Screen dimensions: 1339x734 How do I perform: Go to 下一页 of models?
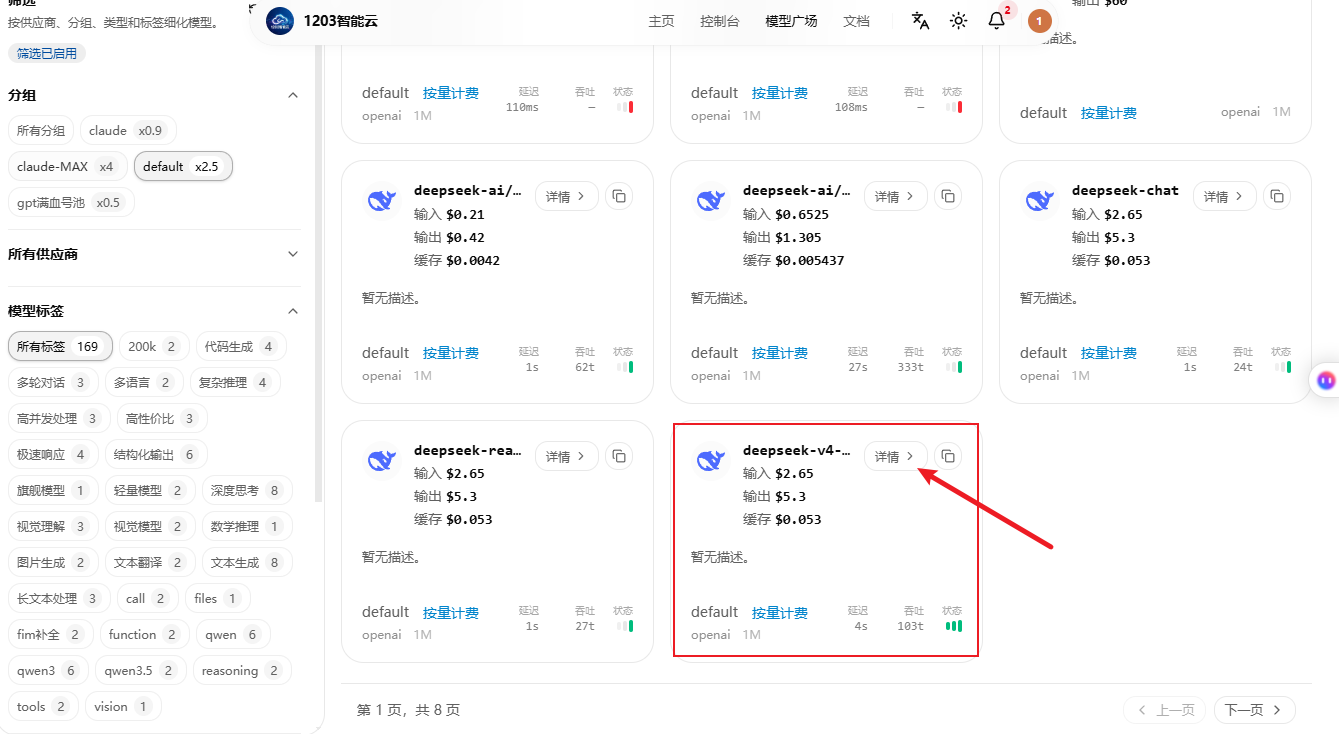(x=1255, y=710)
